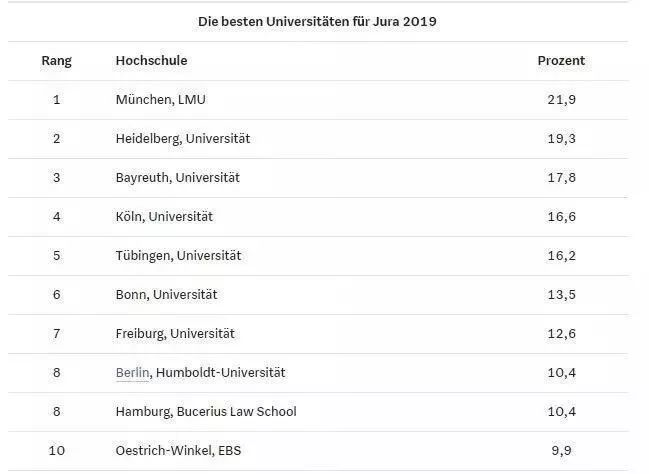Viewport: 649px width, 474px height.
Task: Click the Hochschule column header
Action: [x=151, y=60]
